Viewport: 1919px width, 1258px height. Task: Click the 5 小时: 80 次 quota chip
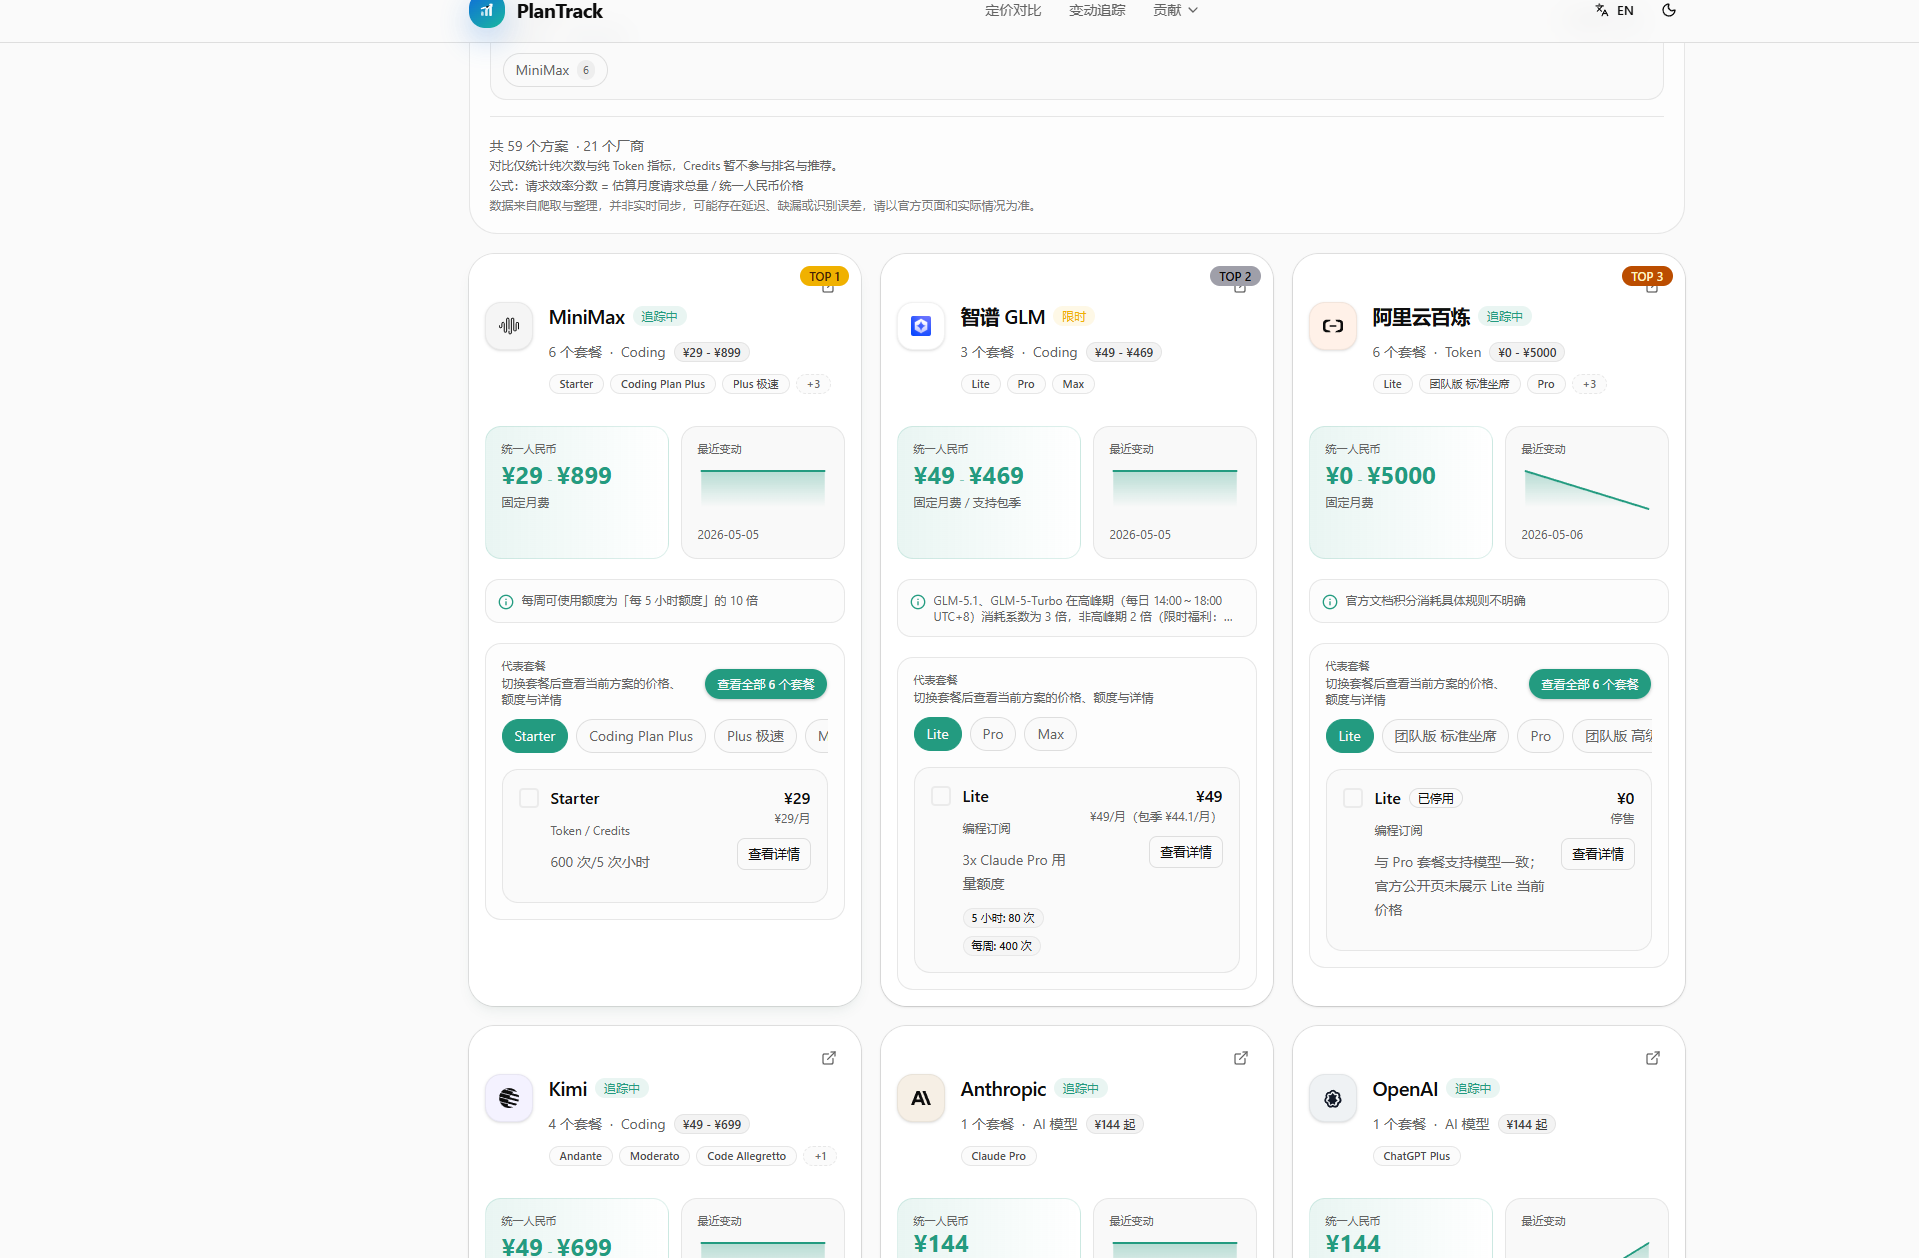(1003, 918)
